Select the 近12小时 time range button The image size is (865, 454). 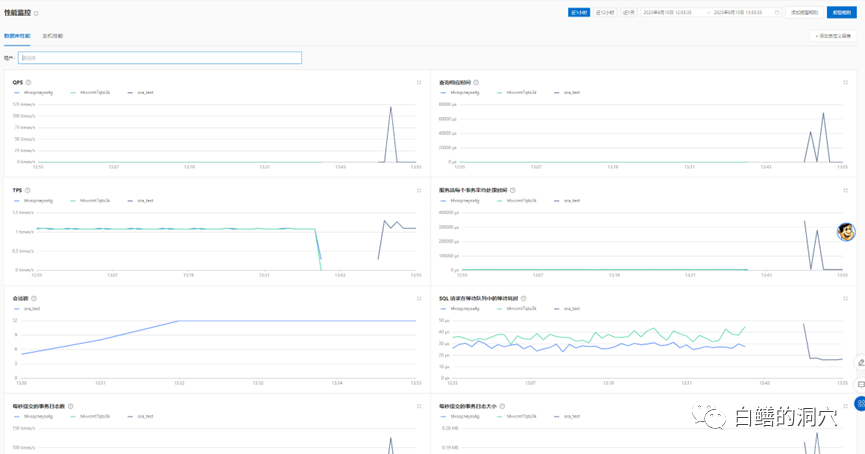click(605, 12)
